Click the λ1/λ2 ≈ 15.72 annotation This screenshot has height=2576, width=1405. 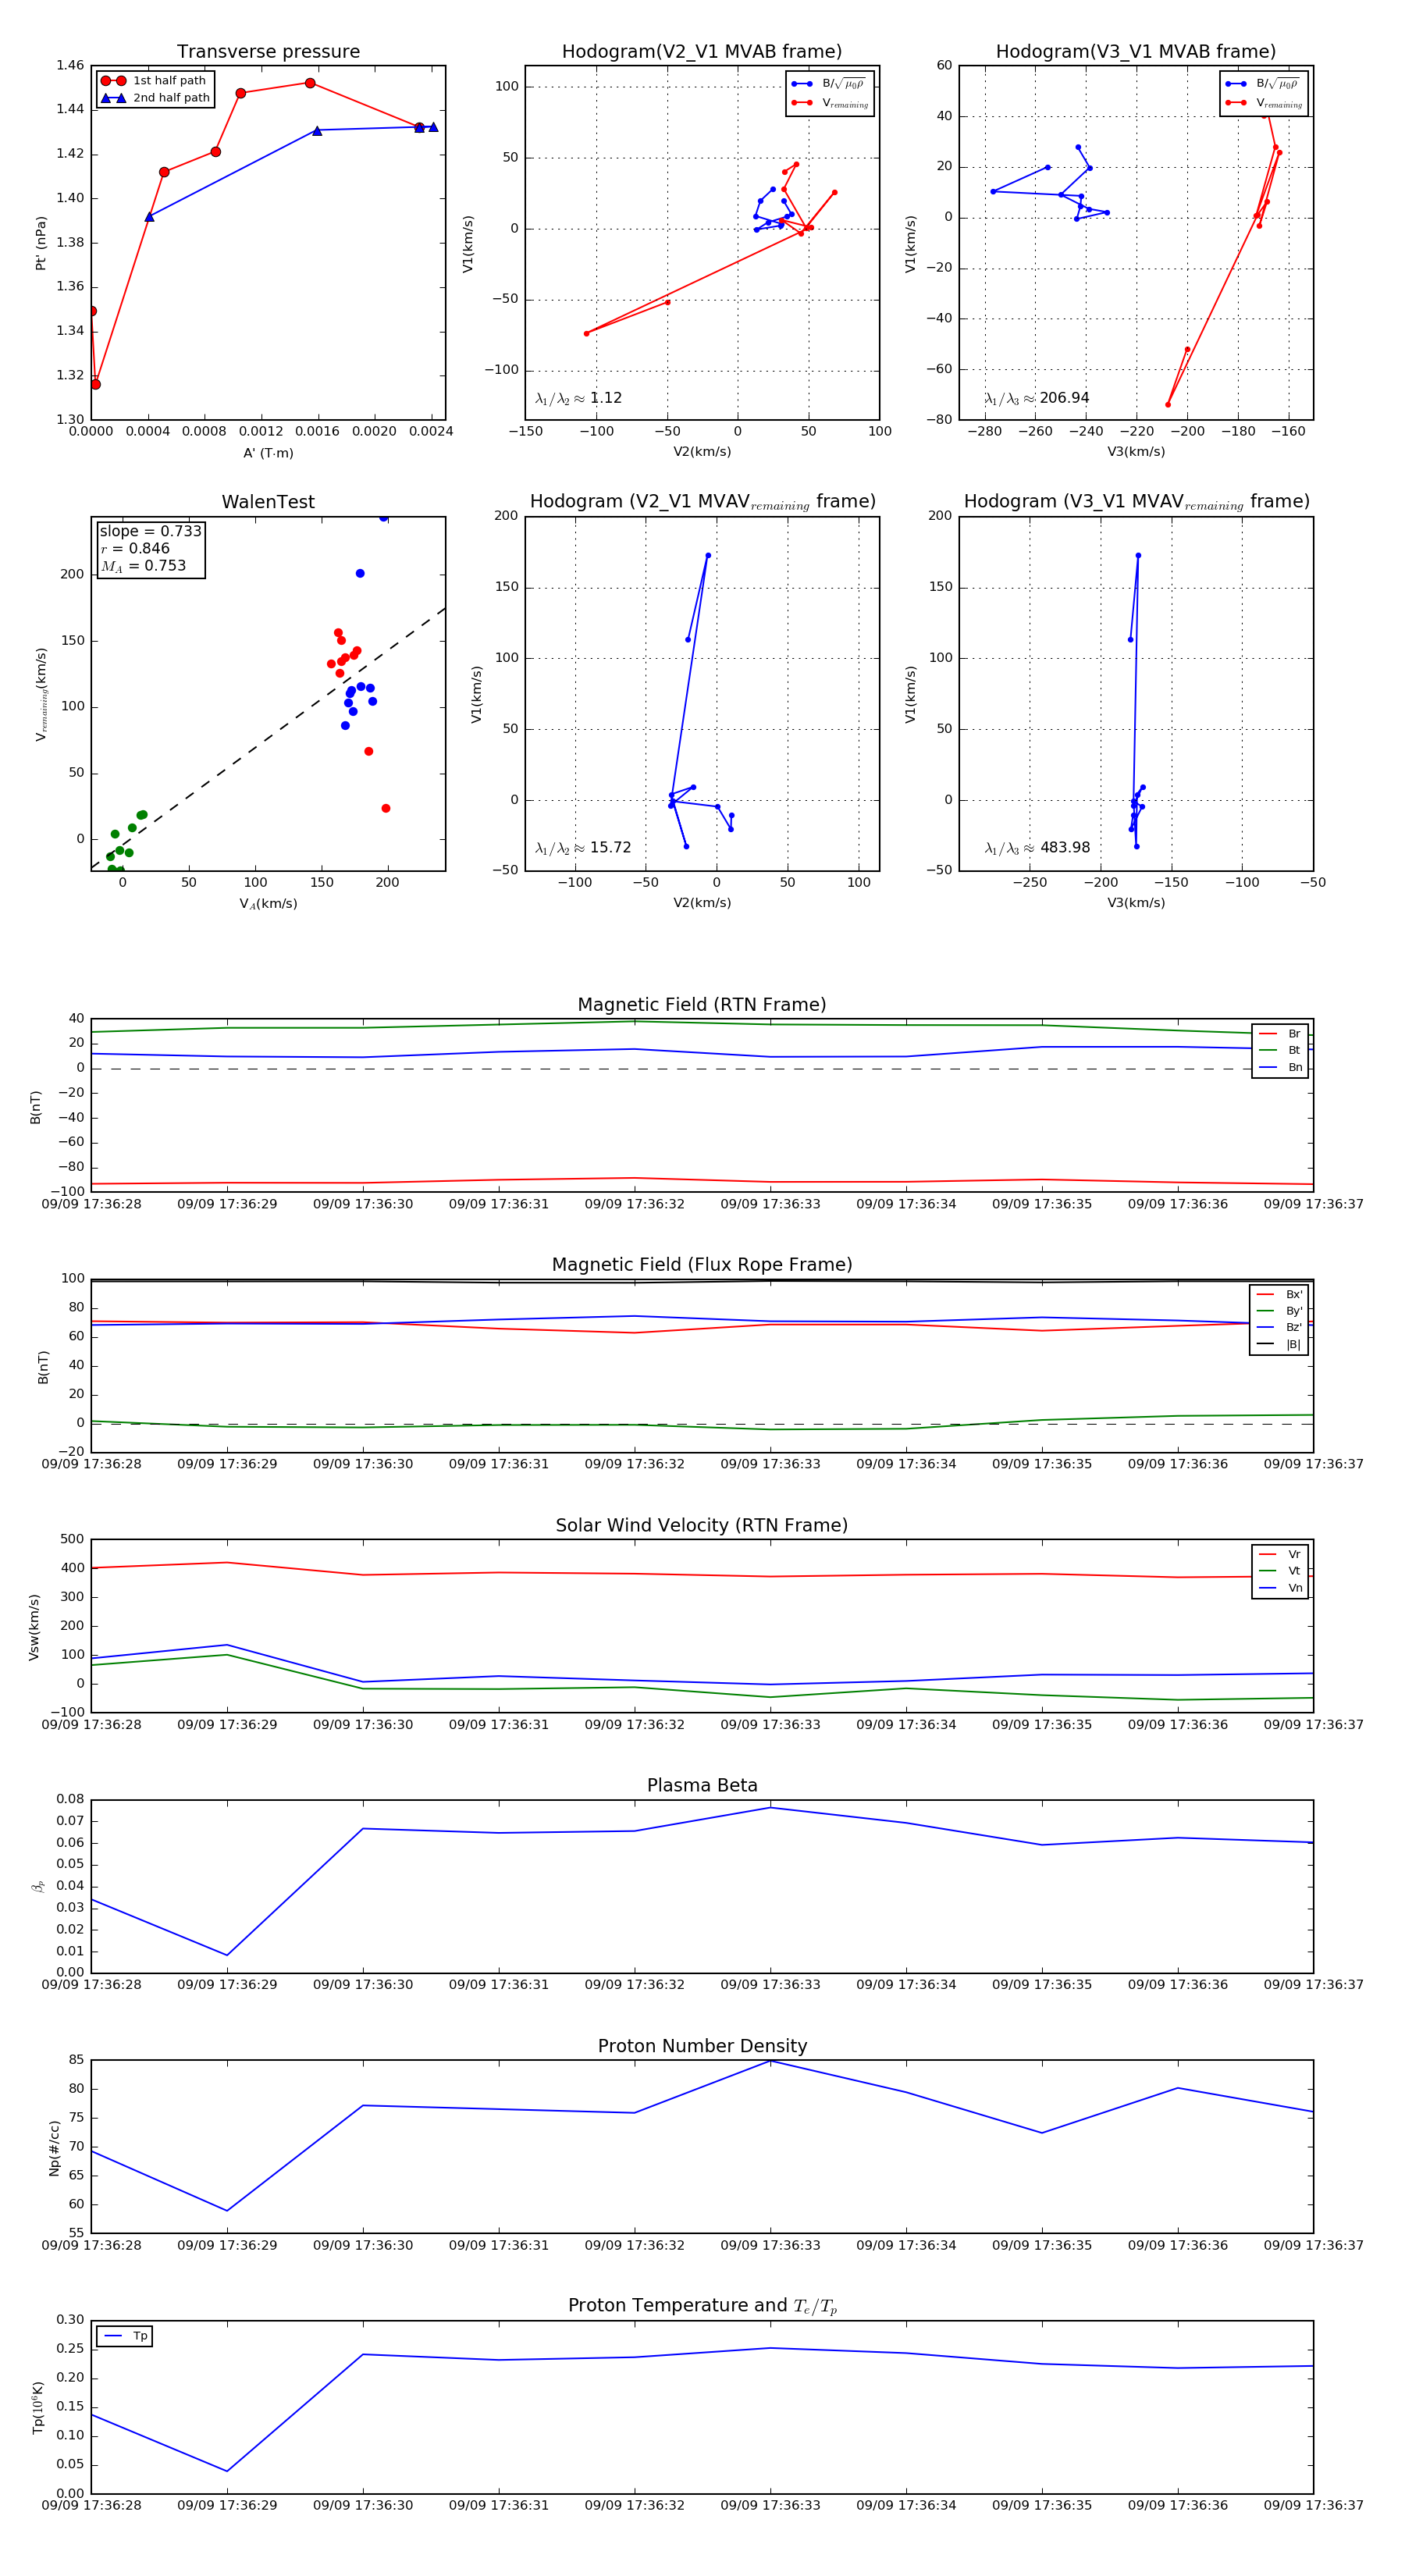[x=583, y=848]
